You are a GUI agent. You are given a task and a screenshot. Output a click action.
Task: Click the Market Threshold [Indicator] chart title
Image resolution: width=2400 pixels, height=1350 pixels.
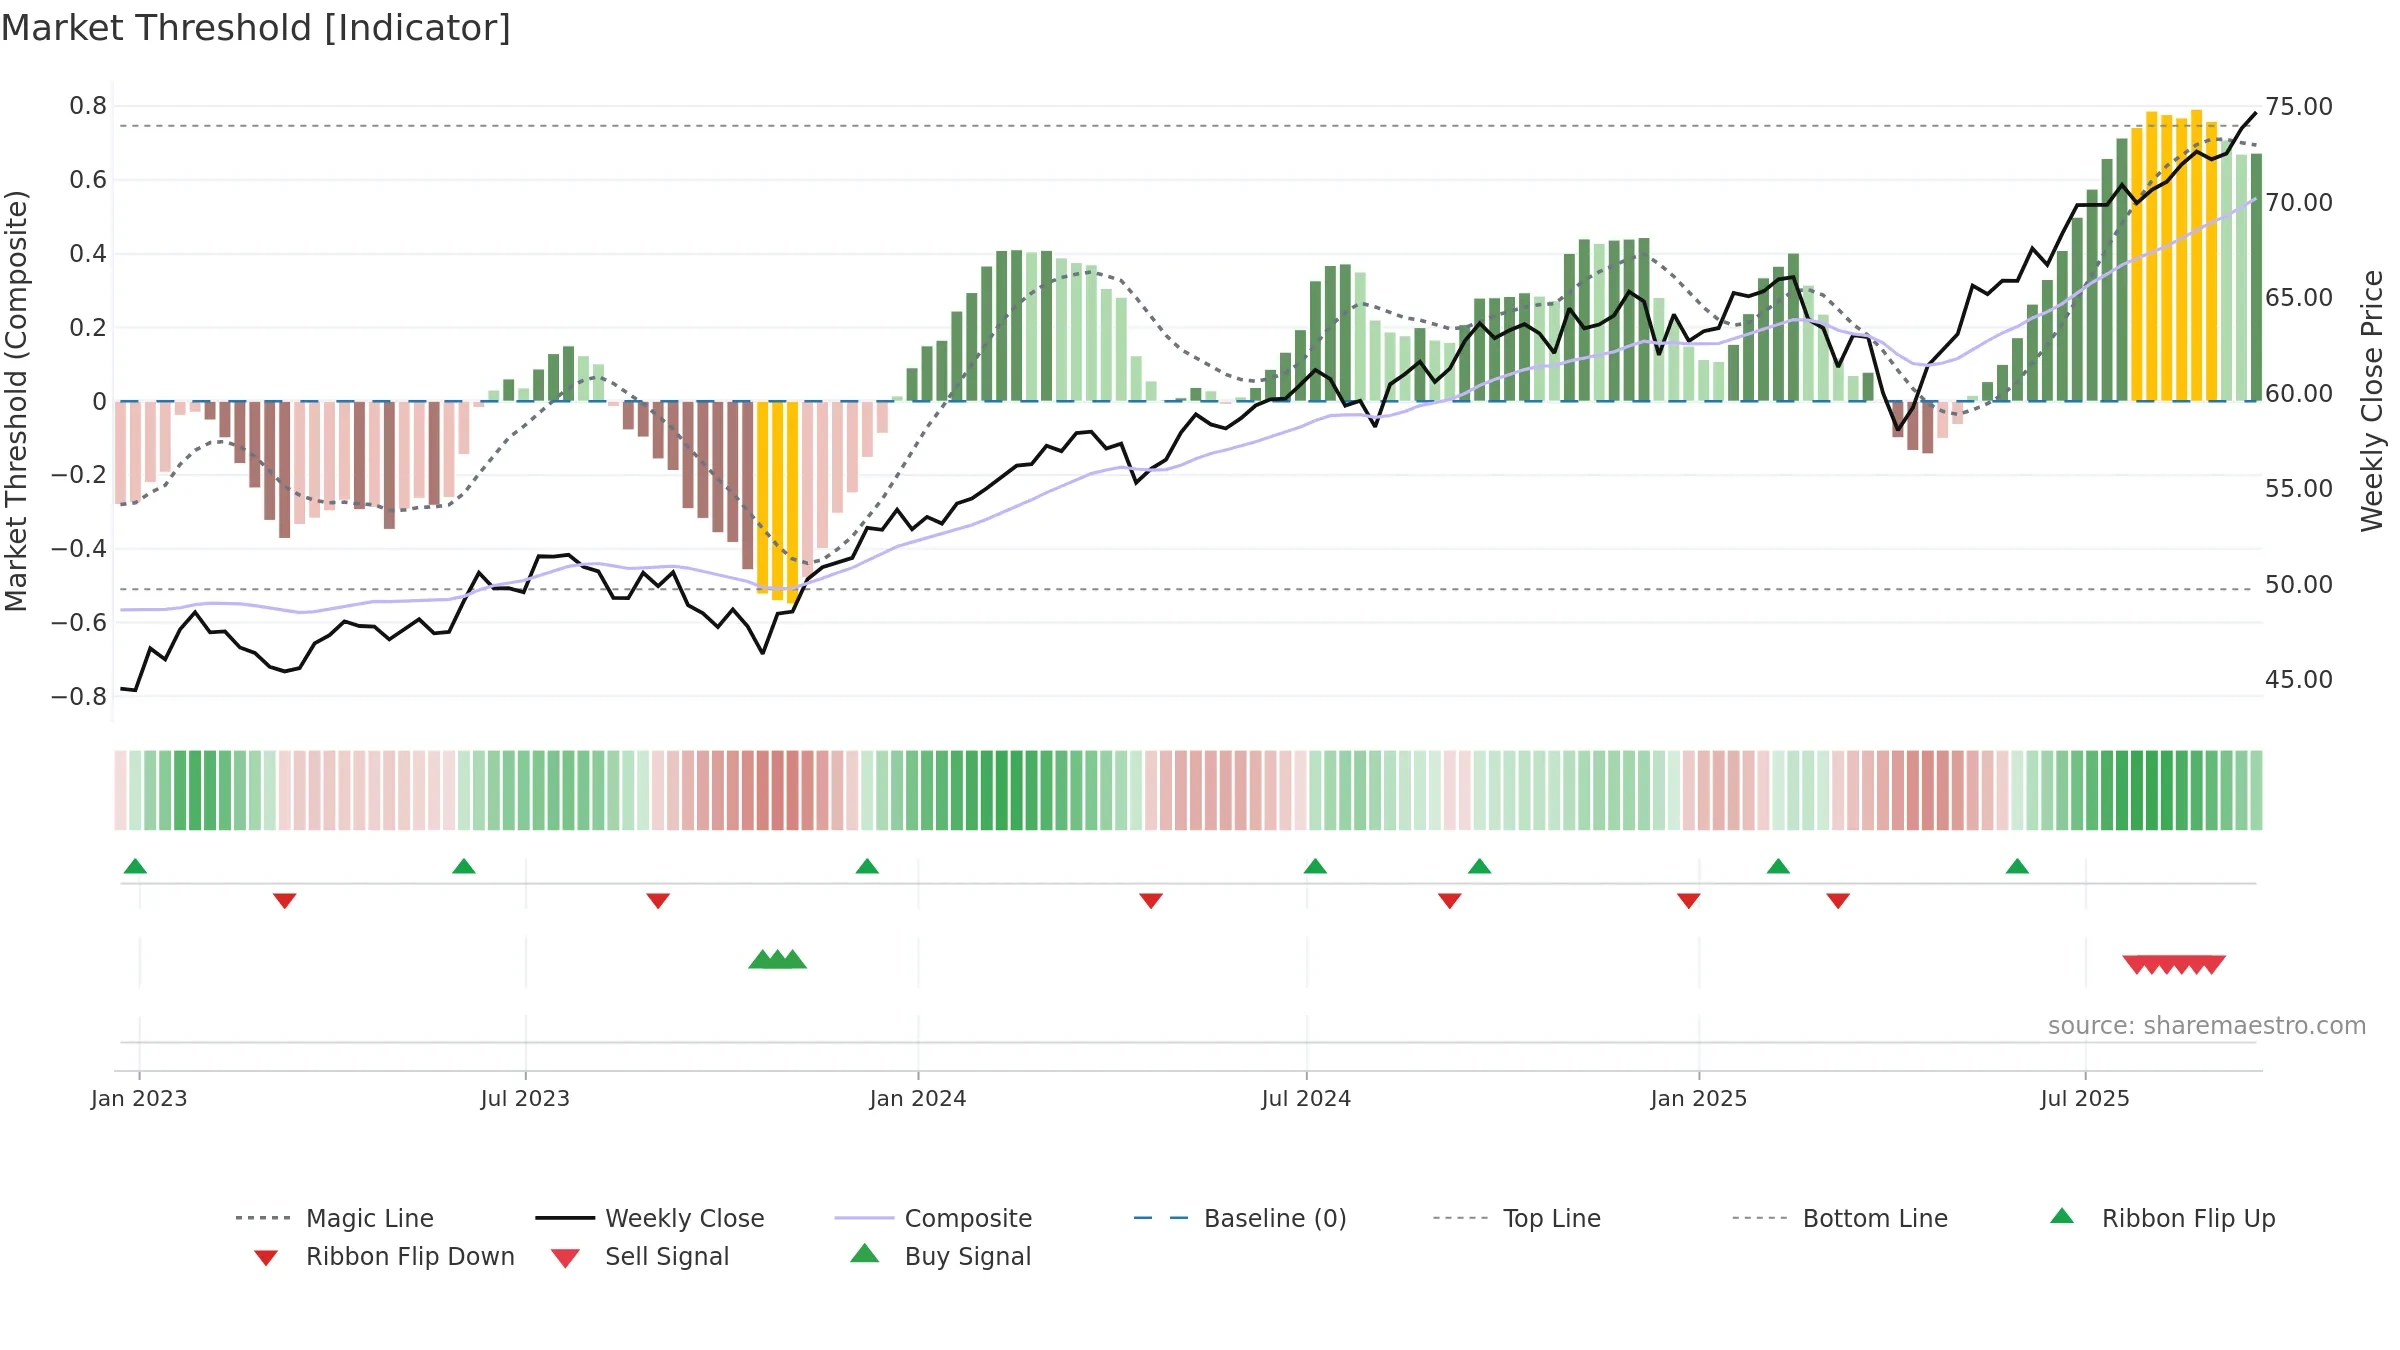coord(256,28)
